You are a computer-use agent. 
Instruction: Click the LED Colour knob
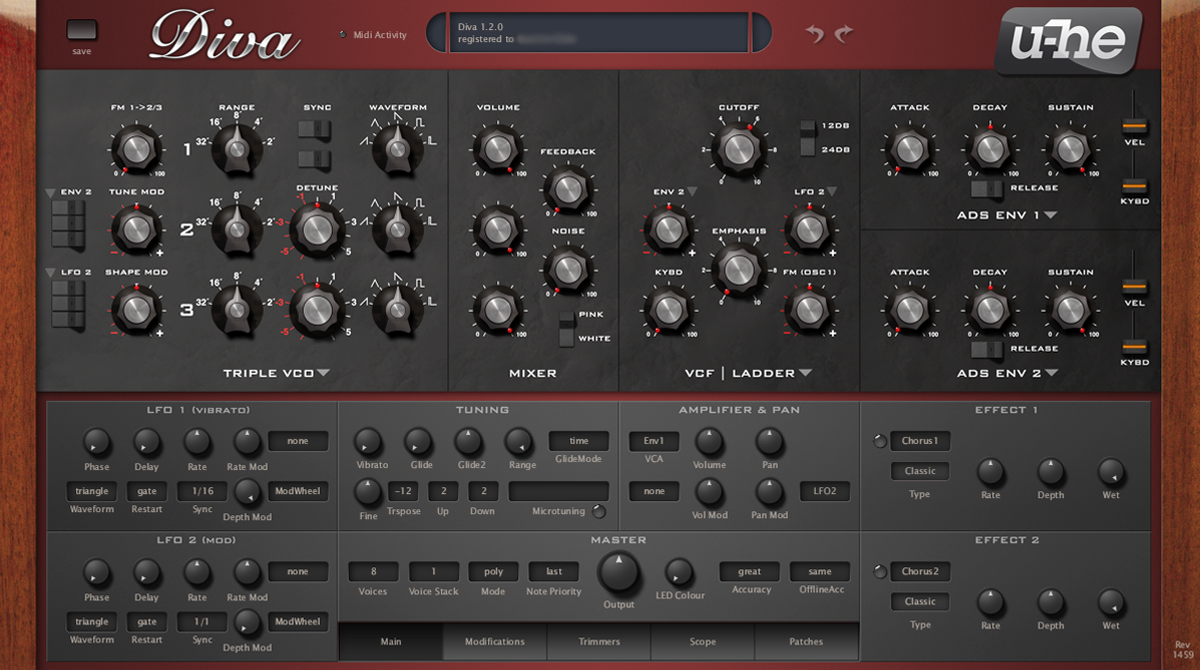678,572
